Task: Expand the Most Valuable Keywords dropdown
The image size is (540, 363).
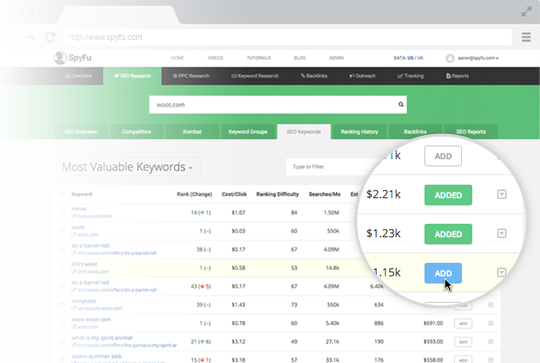Action: click(x=127, y=167)
